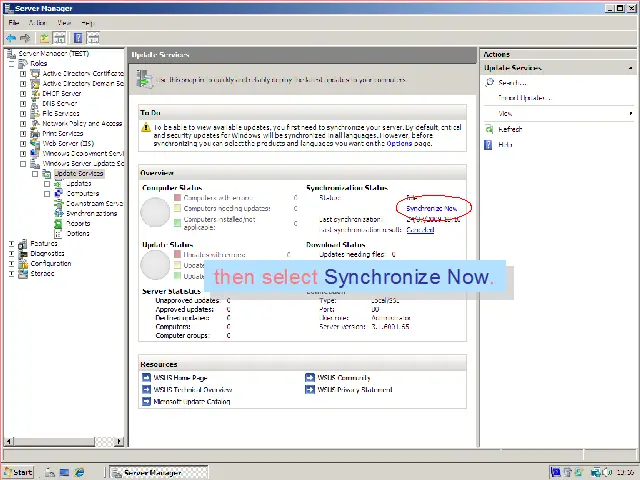The image size is (640, 480).
Task: Collapse the Roles node in the tree
Action: pos(11,64)
